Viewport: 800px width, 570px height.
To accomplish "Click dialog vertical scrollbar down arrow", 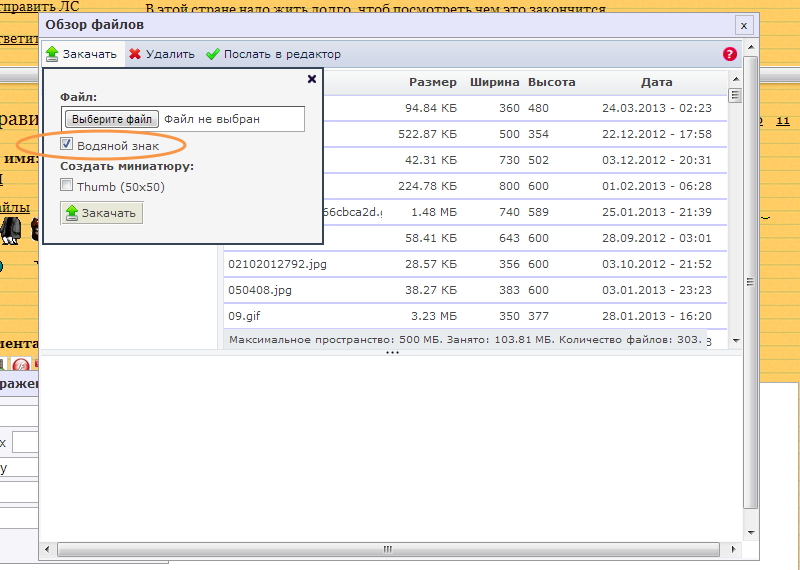I will 751,532.
